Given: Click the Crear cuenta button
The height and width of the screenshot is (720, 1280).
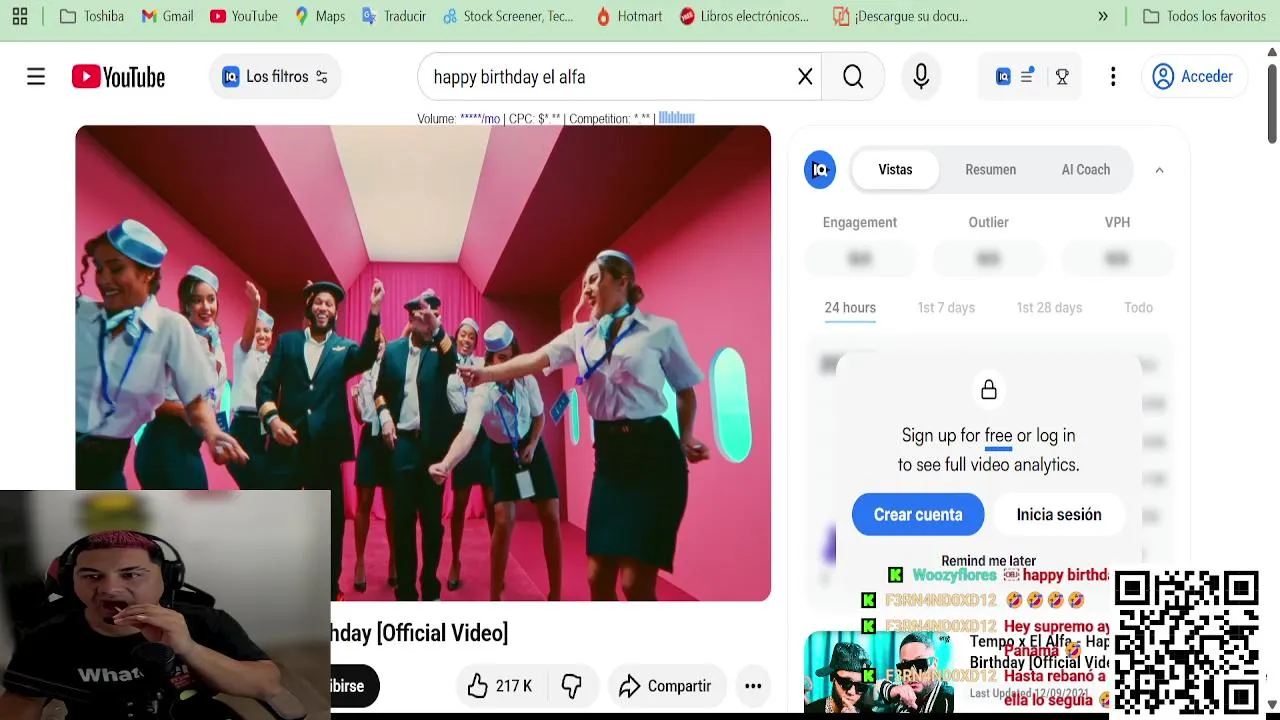Looking at the screenshot, I should (x=918, y=515).
